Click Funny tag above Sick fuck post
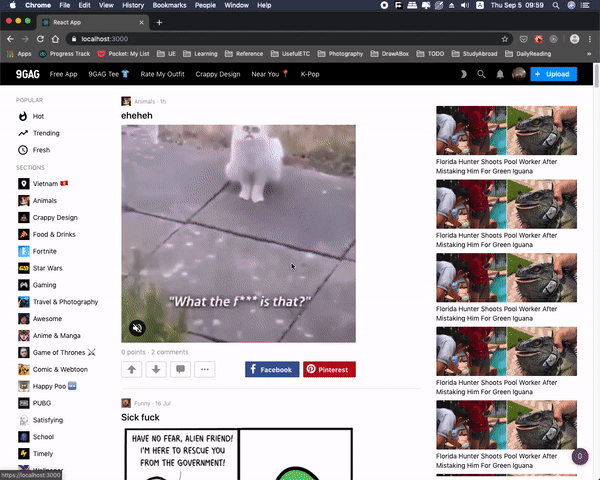The width and height of the screenshot is (600, 480). (142, 403)
